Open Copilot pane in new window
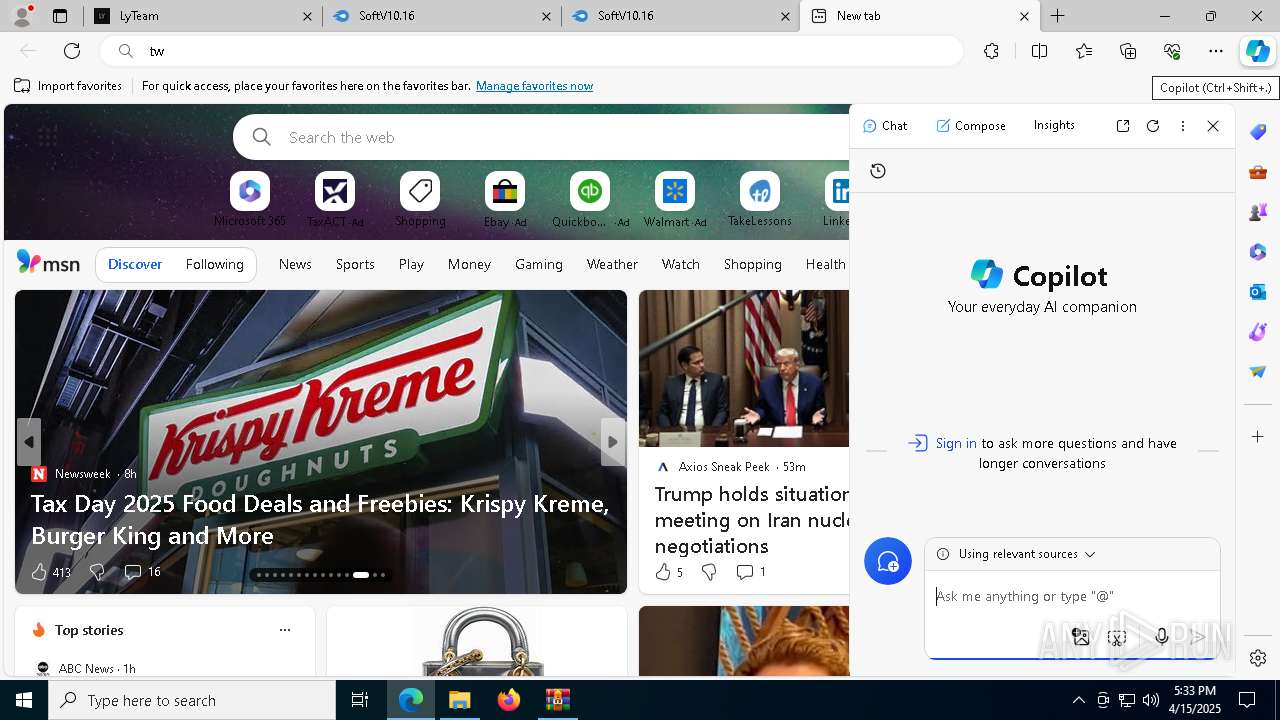This screenshot has width=1280, height=720. (x=1123, y=126)
